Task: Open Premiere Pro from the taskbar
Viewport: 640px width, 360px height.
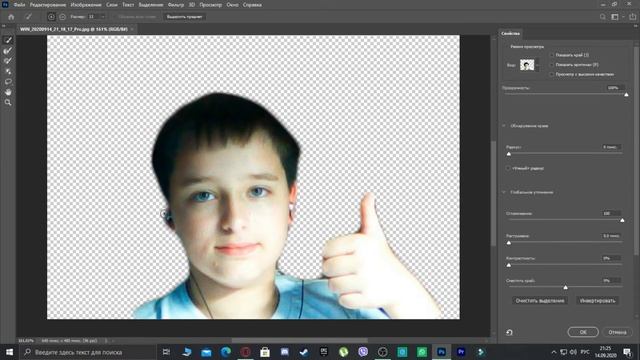Action: (461, 352)
